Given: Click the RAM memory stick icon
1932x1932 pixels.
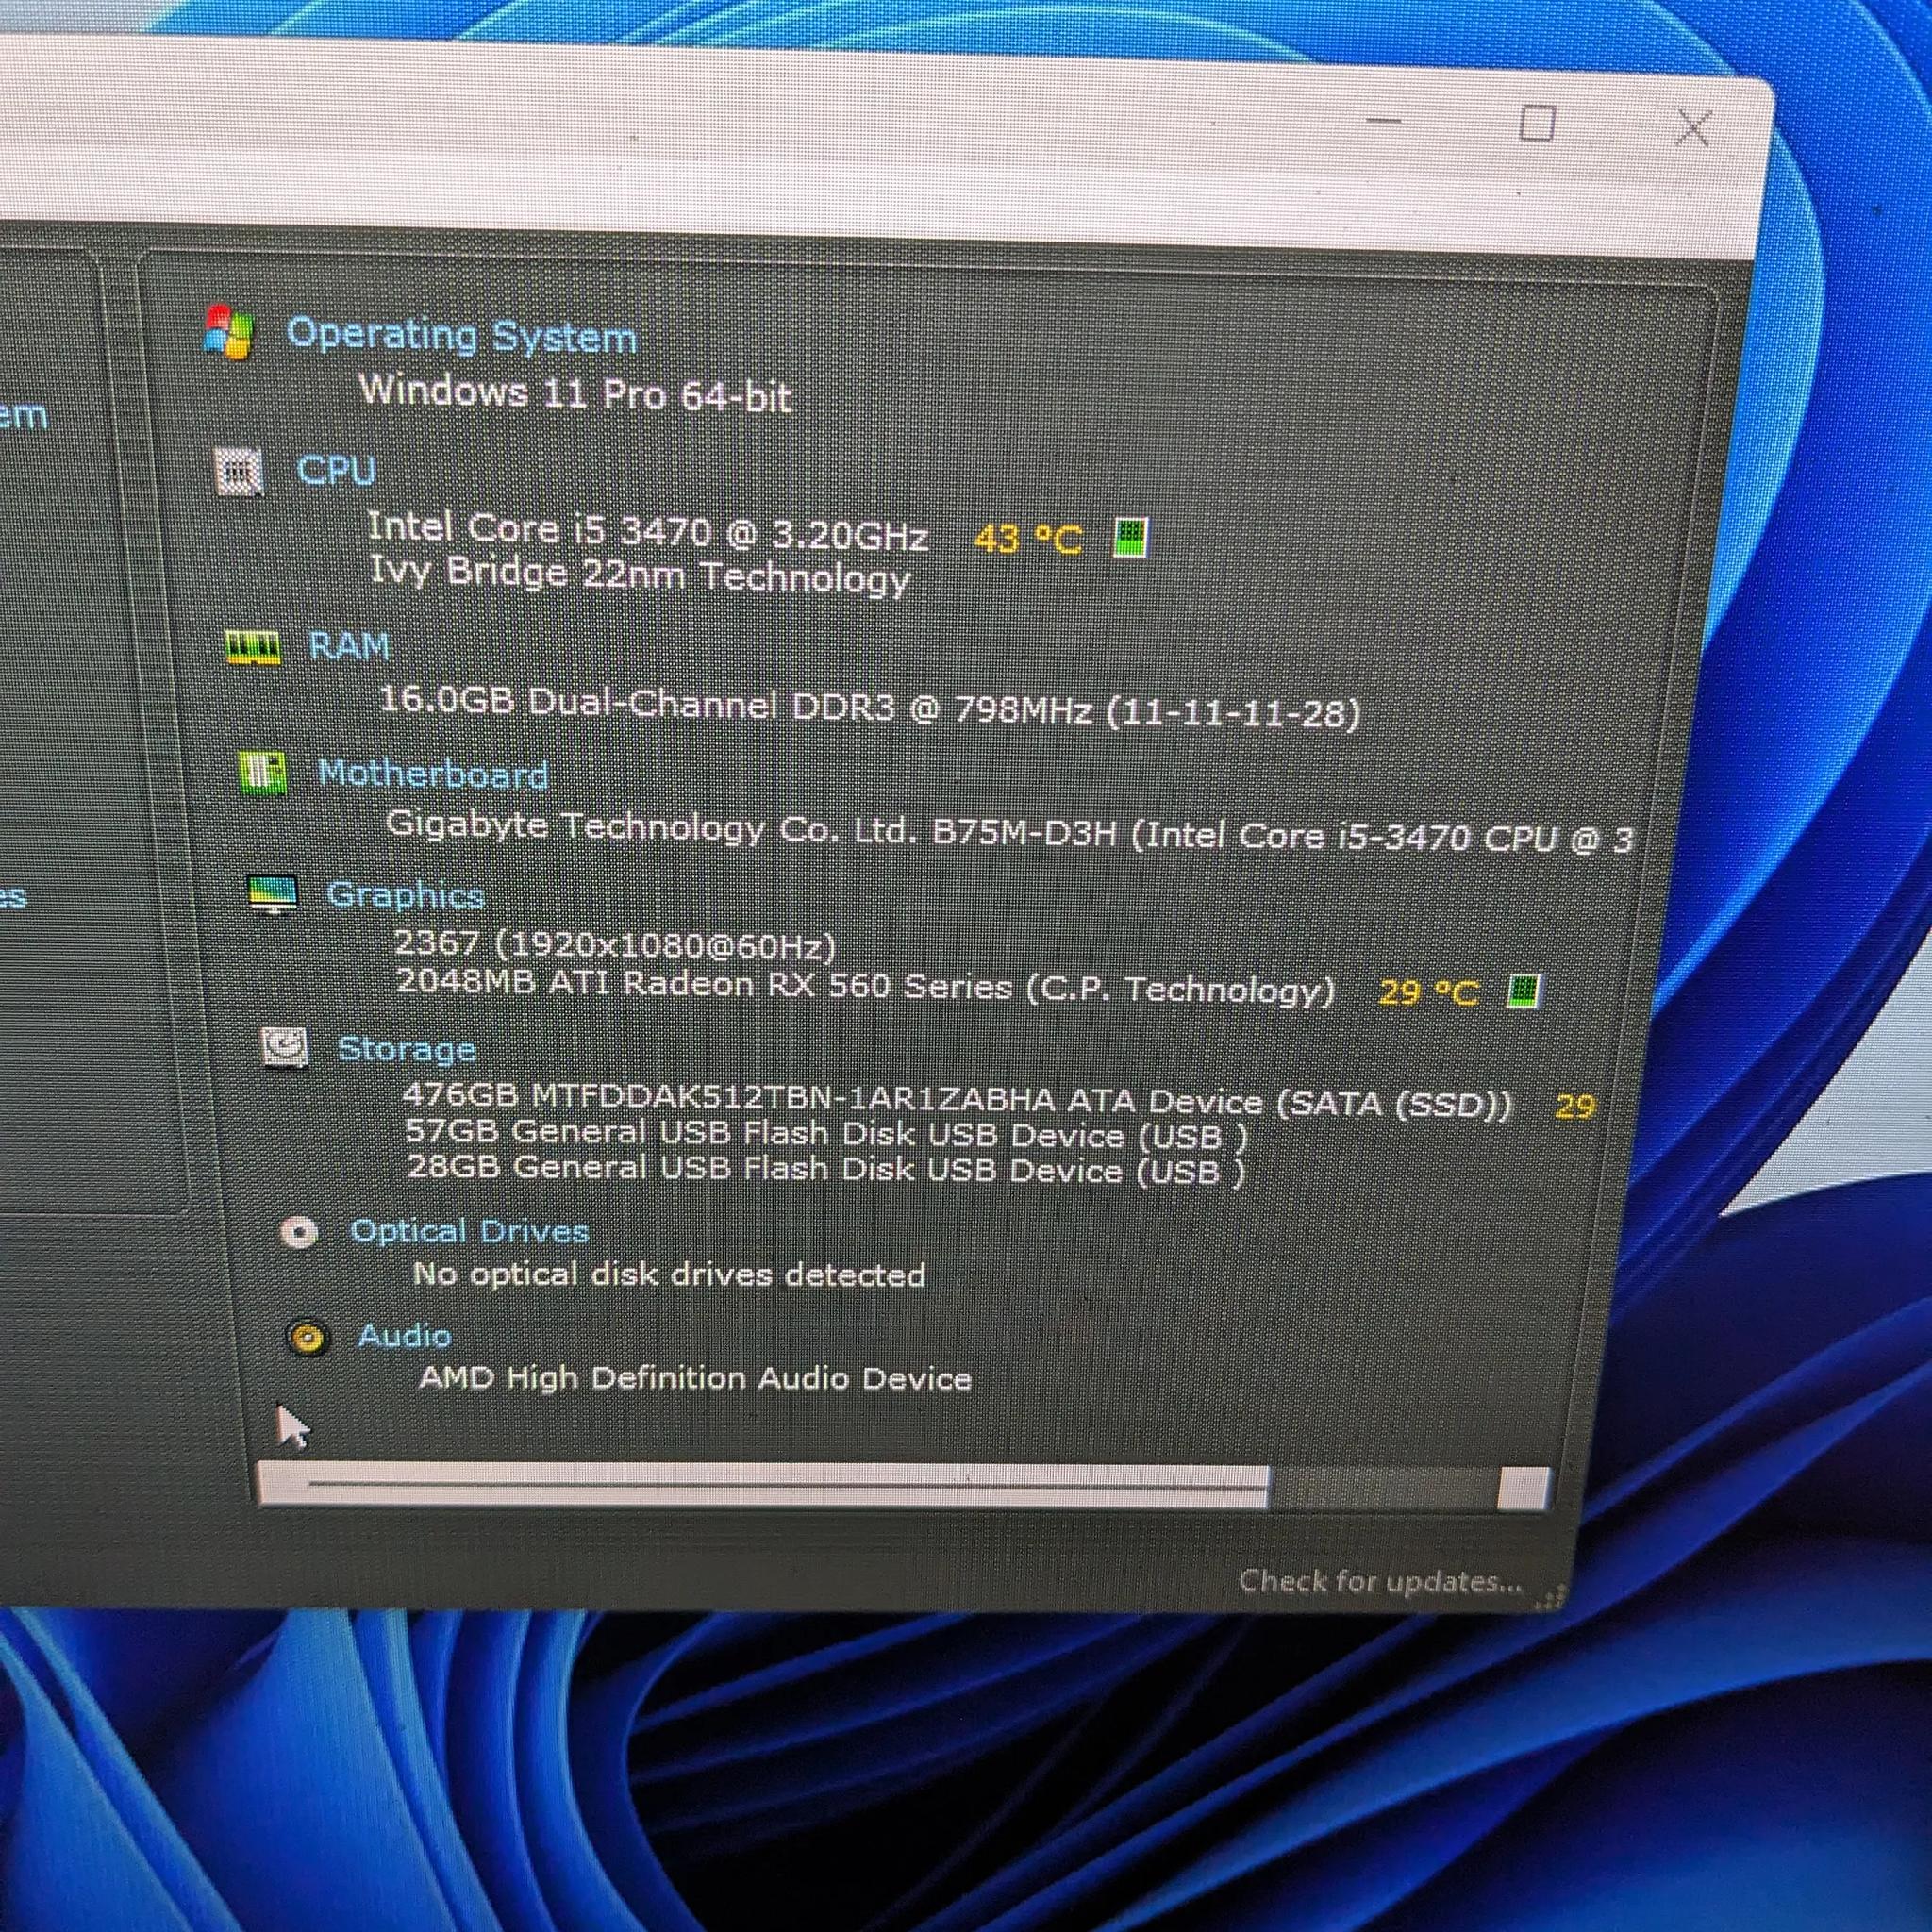Looking at the screenshot, I should tap(252, 648).
